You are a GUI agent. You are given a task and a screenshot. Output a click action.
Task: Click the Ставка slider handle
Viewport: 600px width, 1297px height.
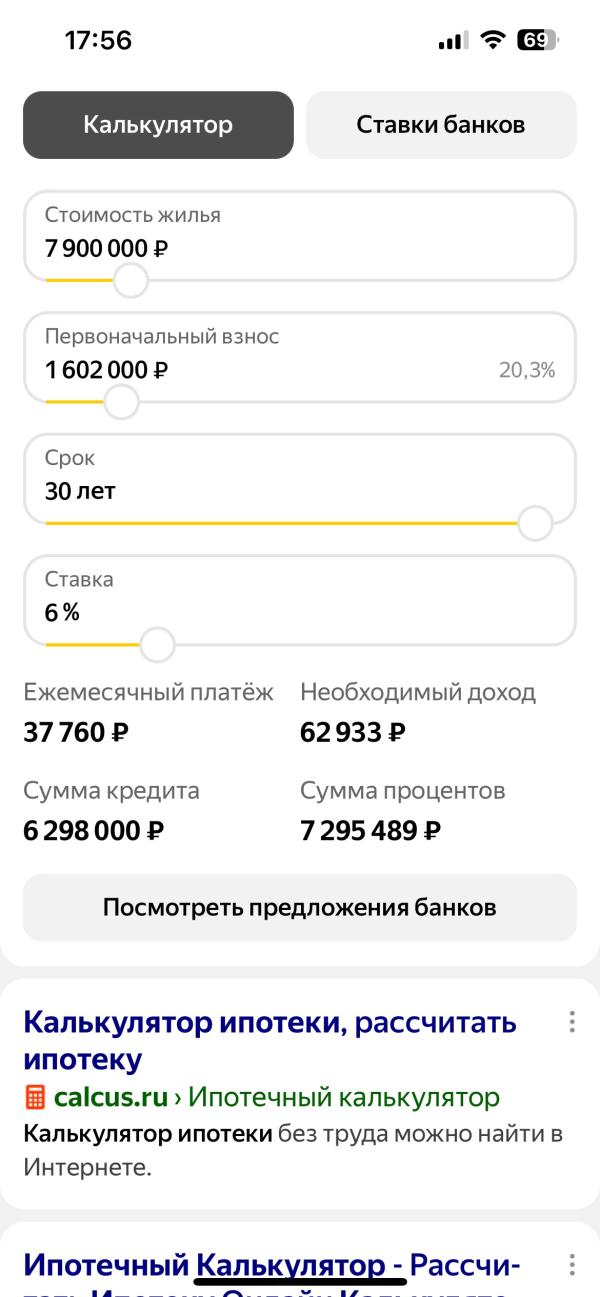click(156, 645)
